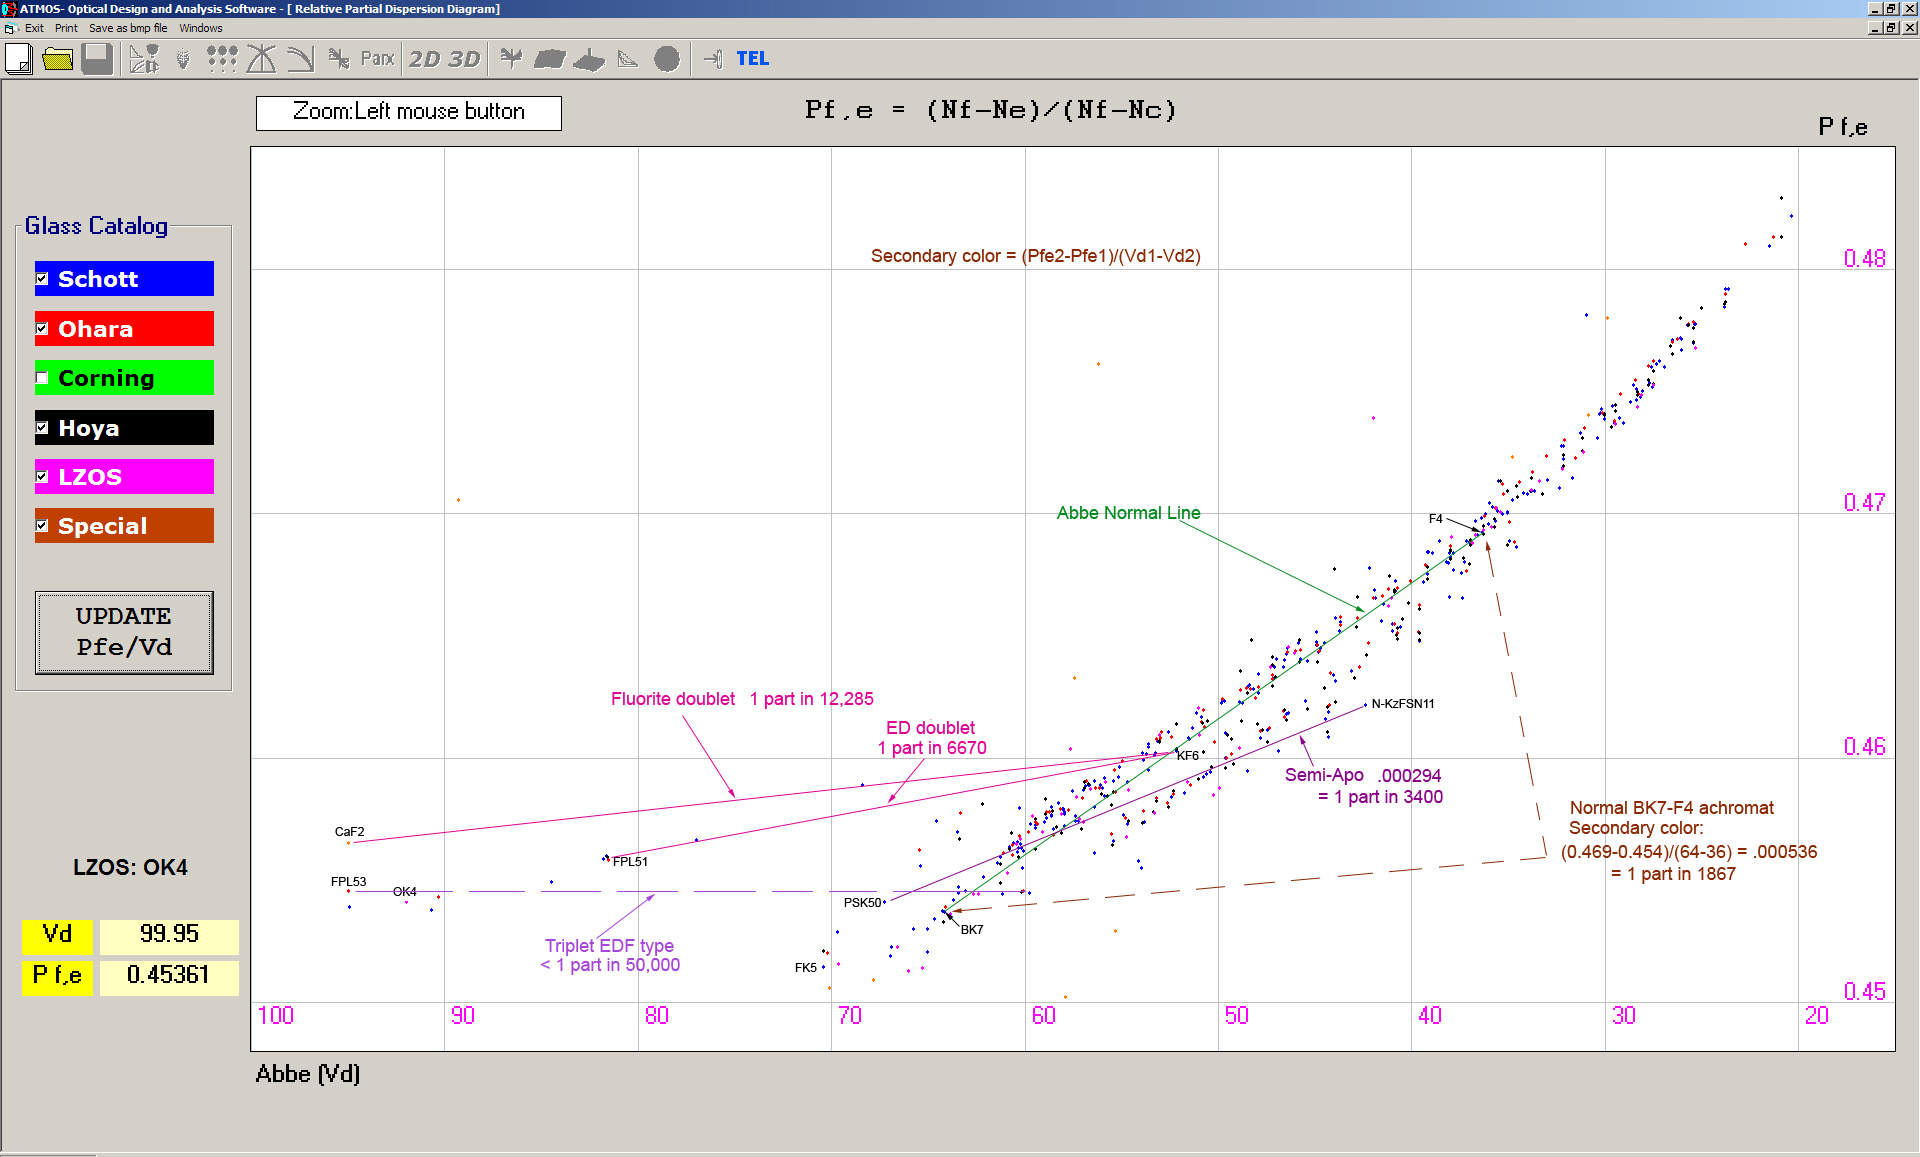Click the solid circle toolbar icon
This screenshot has height=1157, width=1920.
coord(667,59)
